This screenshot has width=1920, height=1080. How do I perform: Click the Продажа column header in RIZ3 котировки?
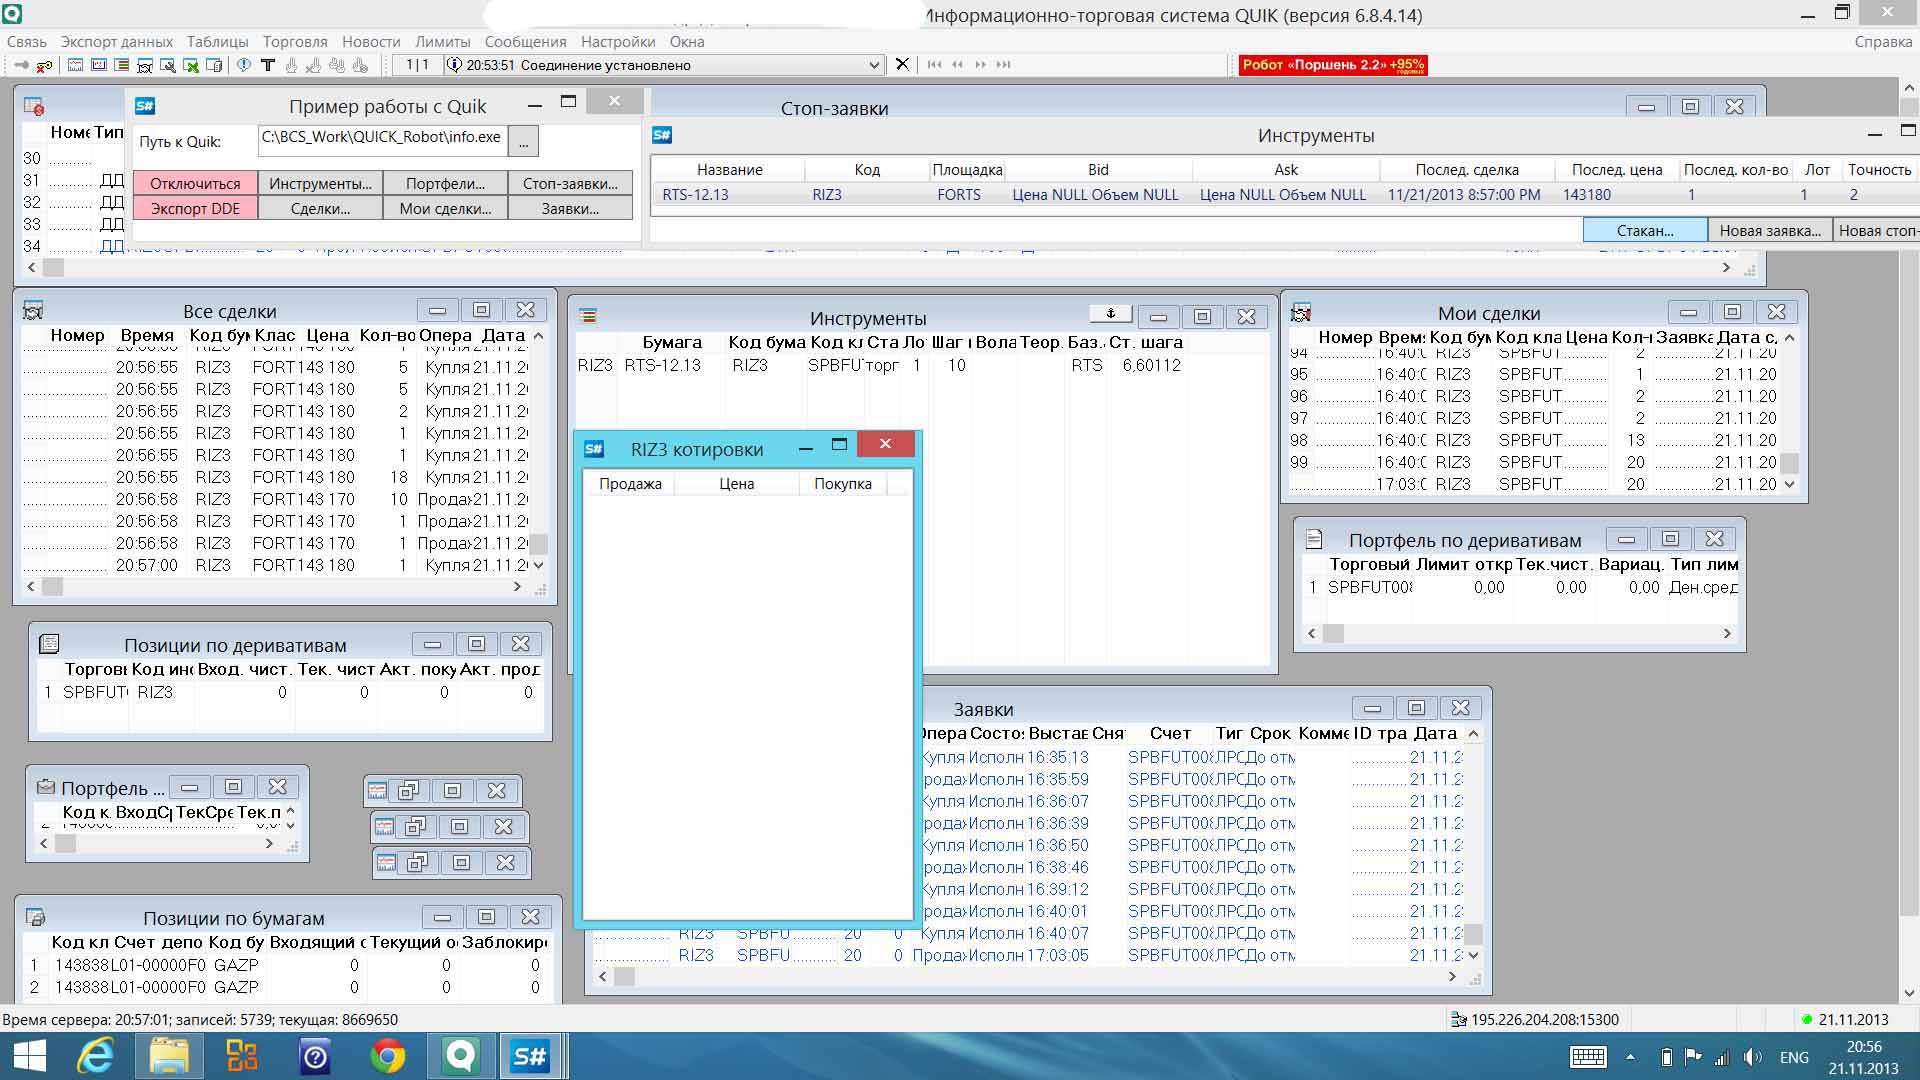(630, 484)
